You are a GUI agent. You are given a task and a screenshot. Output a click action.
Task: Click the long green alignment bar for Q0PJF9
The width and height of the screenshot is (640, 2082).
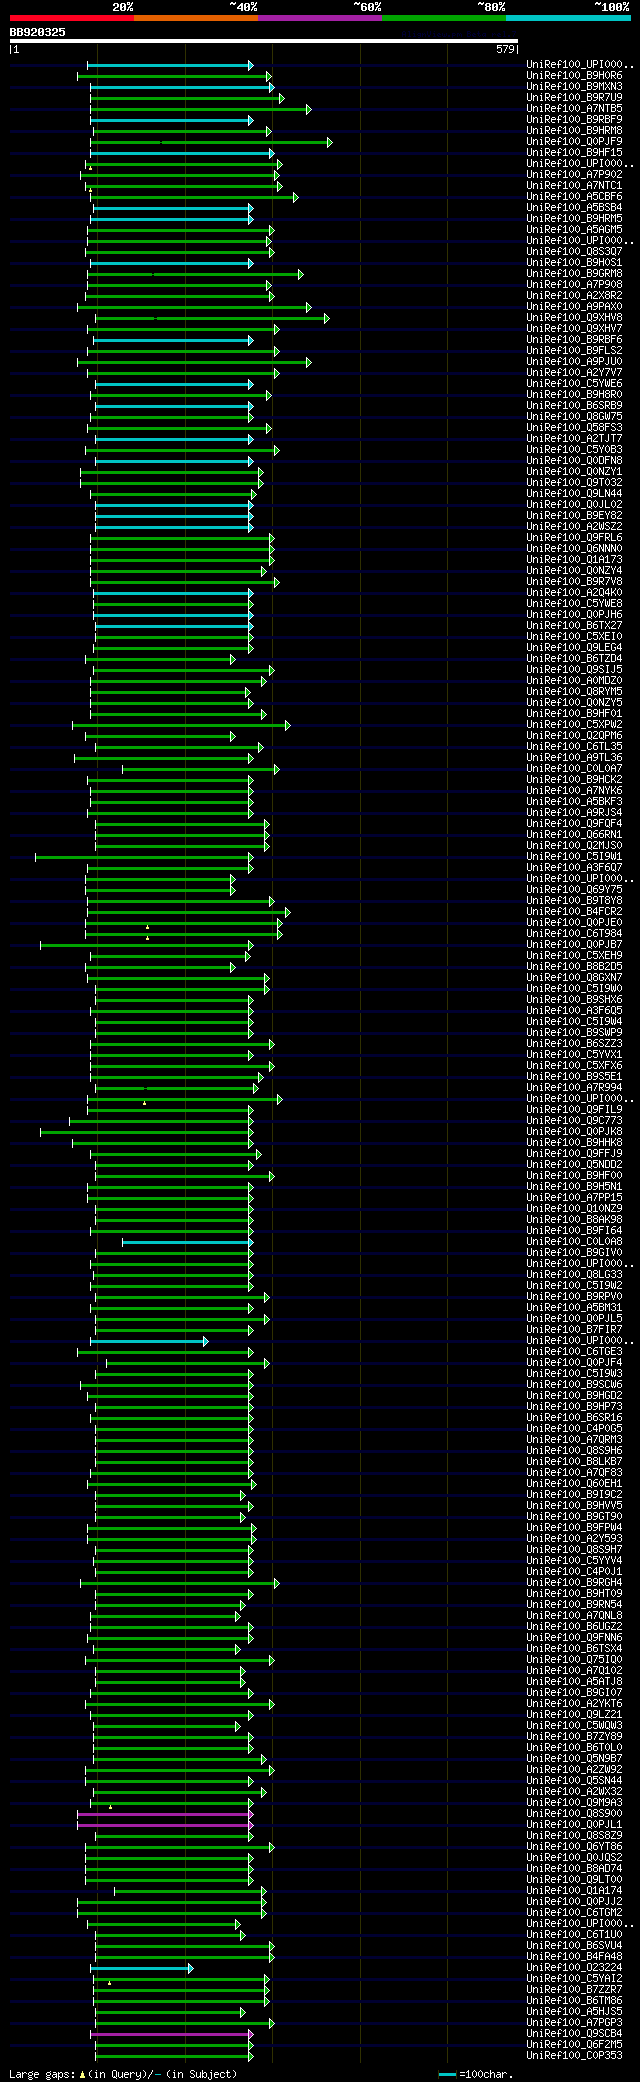(211, 142)
